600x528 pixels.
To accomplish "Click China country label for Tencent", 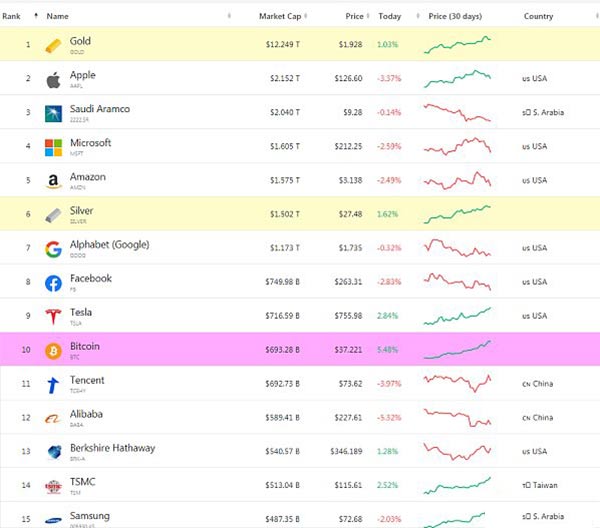I will (x=538, y=383).
